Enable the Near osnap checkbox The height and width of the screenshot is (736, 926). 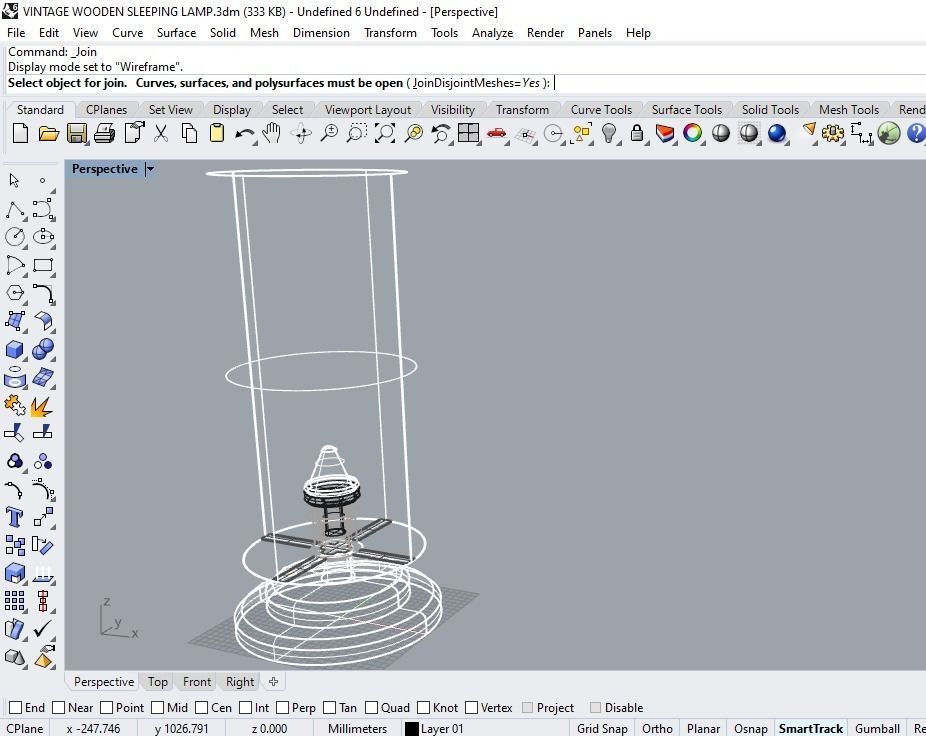[x=58, y=708]
